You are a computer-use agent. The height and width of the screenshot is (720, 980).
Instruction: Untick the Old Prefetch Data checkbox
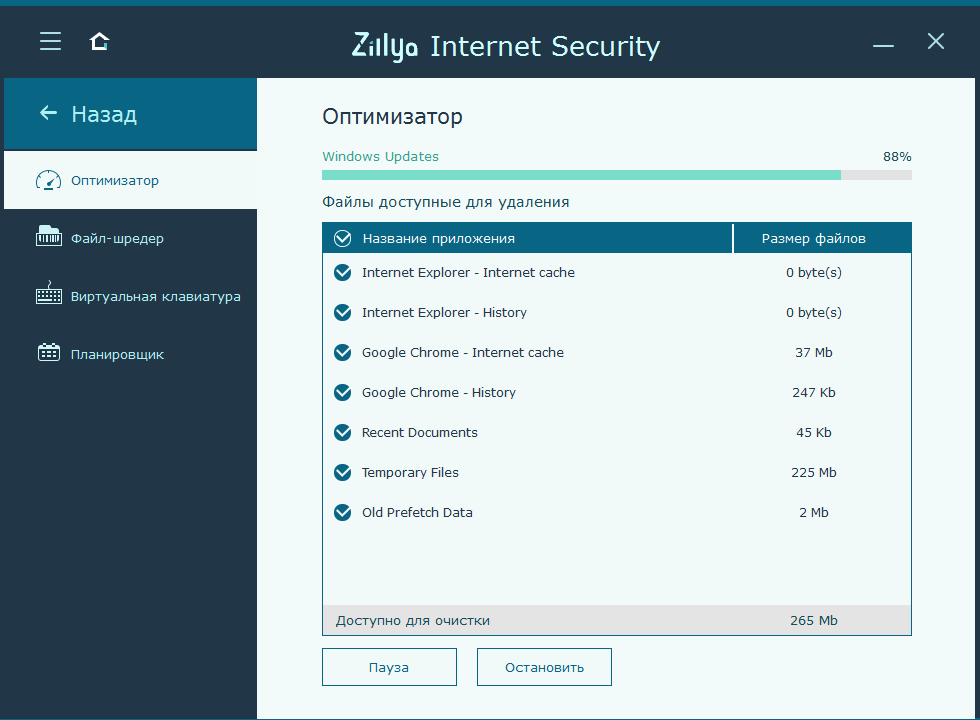pyautogui.click(x=343, y=512)
